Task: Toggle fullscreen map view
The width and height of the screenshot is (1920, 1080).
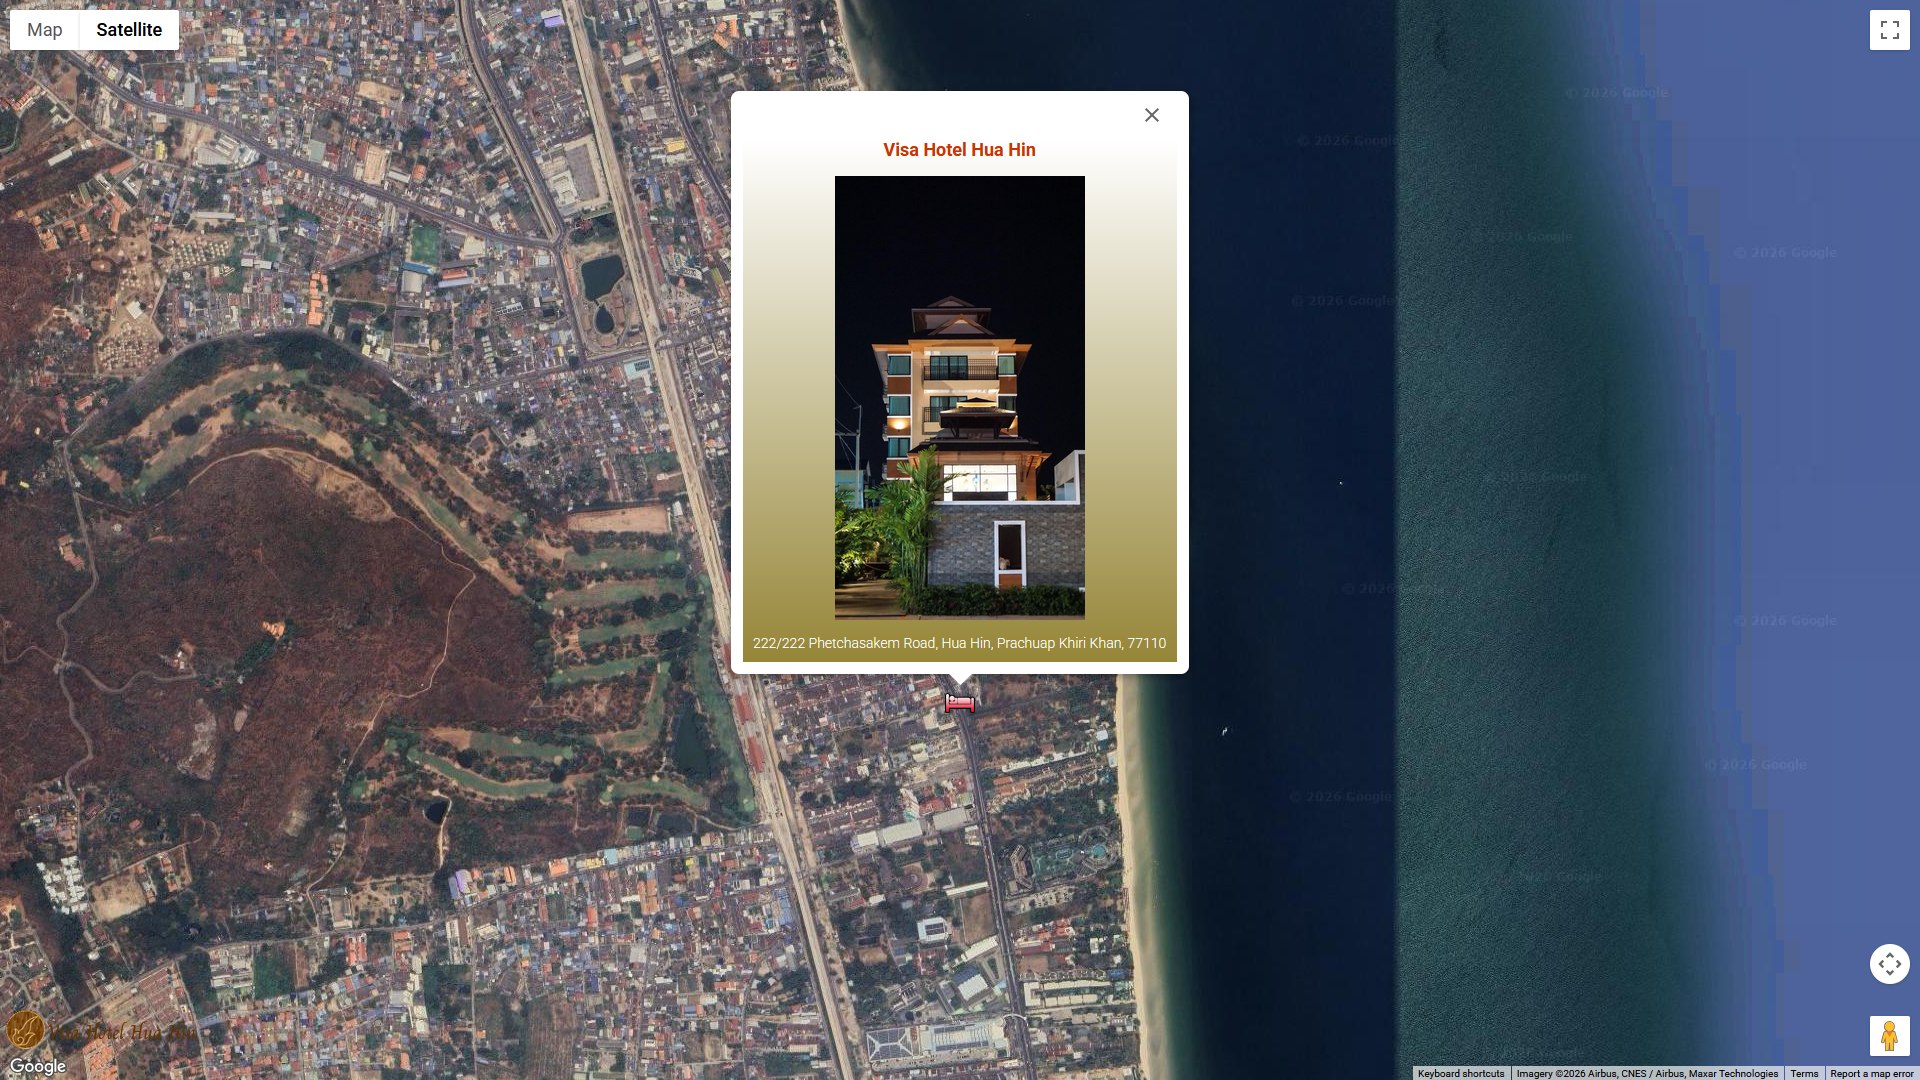Action: pos(1889,30)
